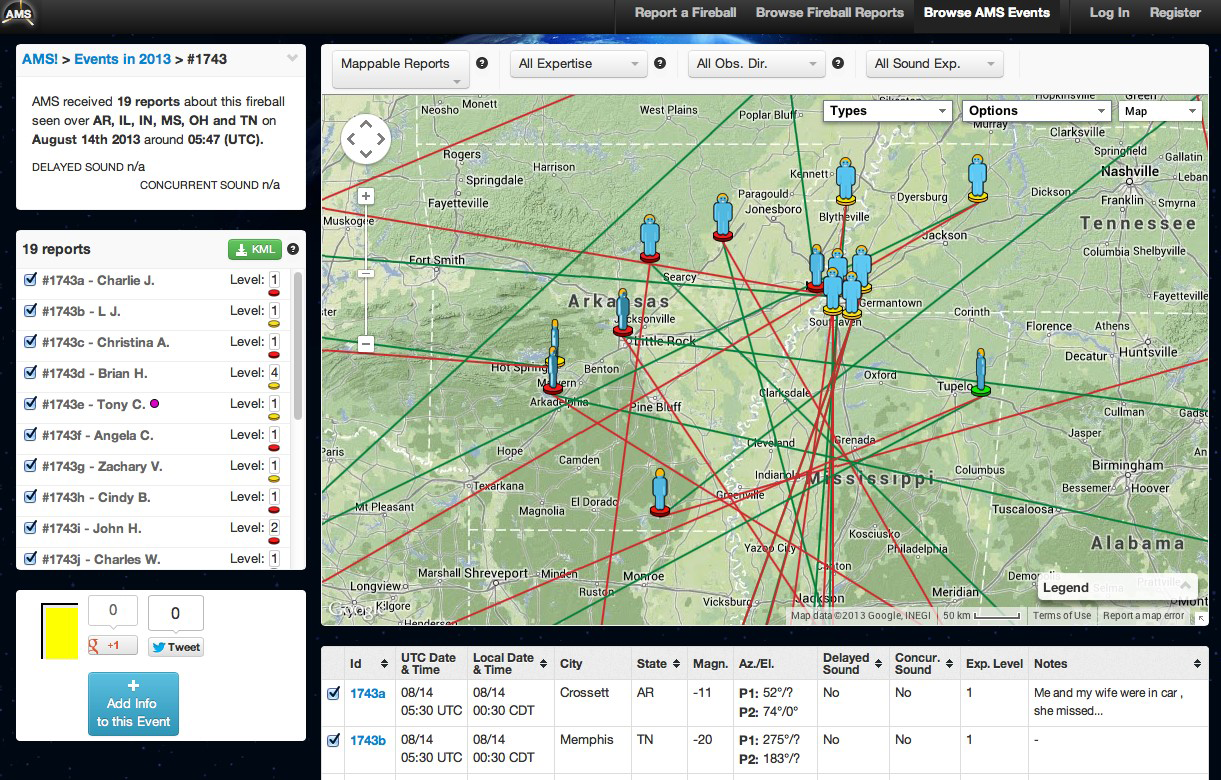Sort table by City column header
The image size is (1221, 780).
tap(593, 663)
